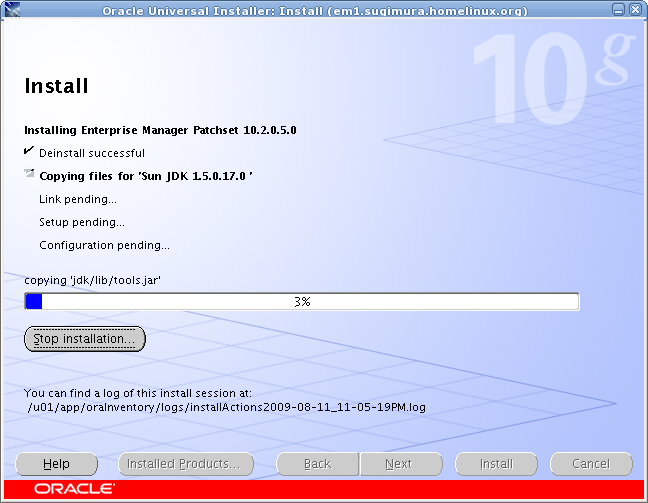Image resolution: width=648 pixels, height=503 pixels.
Task: Click the 3% installation progress bar
Action: tap(302, 301)
